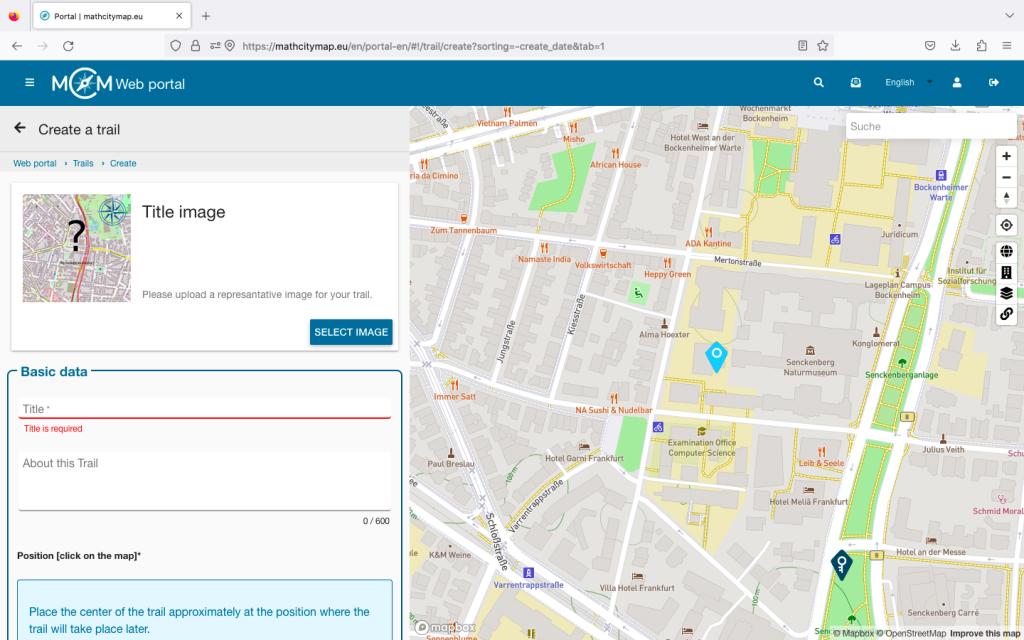Open the inbox messages icon
Screen dimensions: 1024x640
tap(855, 83)
